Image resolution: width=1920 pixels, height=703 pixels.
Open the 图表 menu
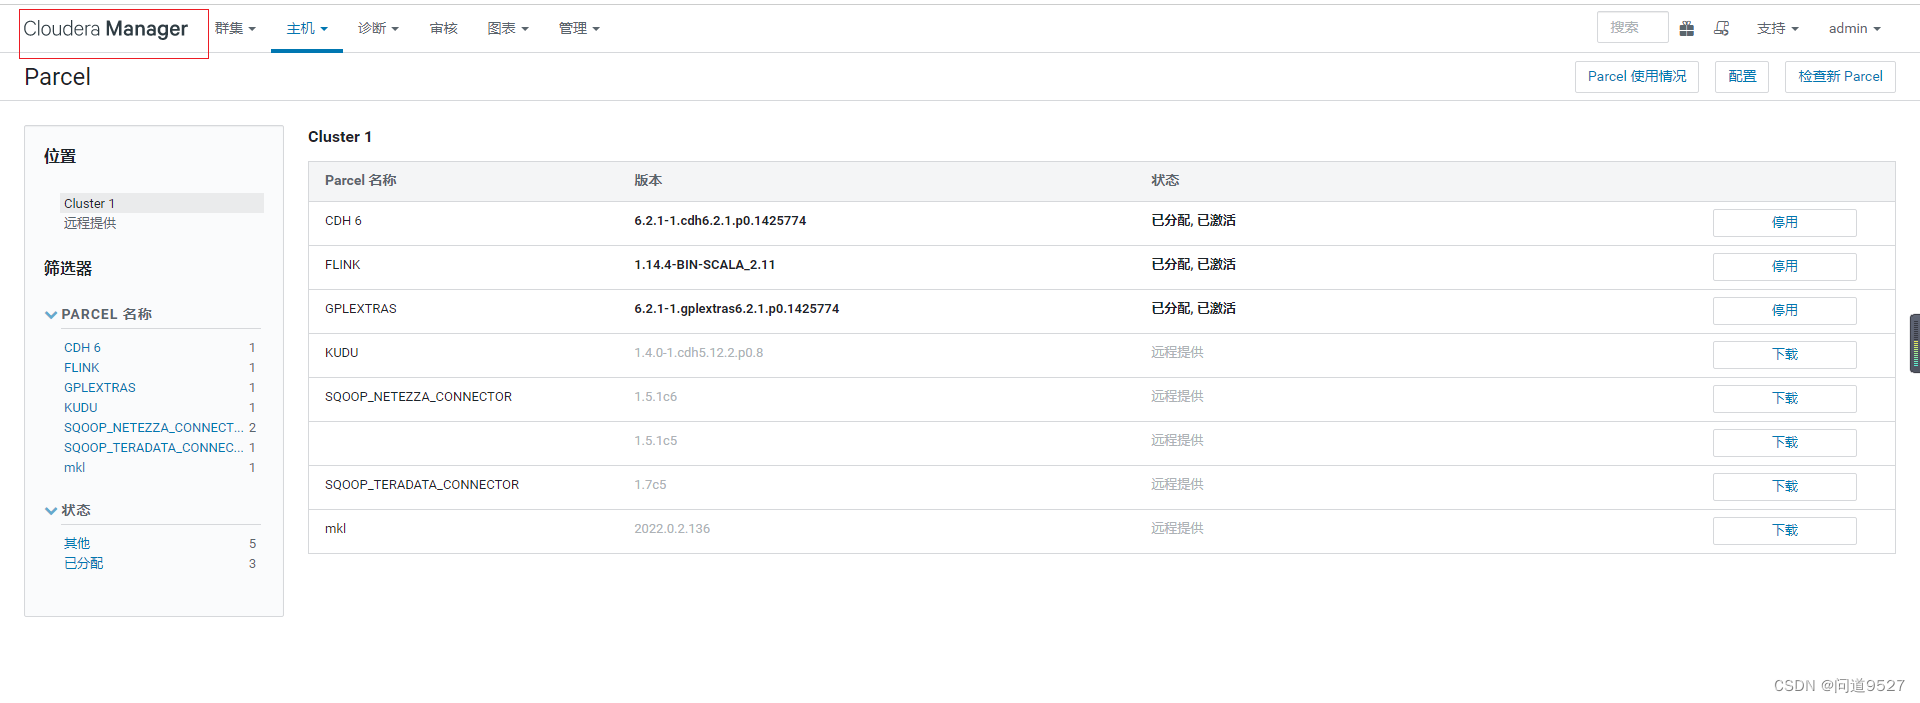(508, 28)
